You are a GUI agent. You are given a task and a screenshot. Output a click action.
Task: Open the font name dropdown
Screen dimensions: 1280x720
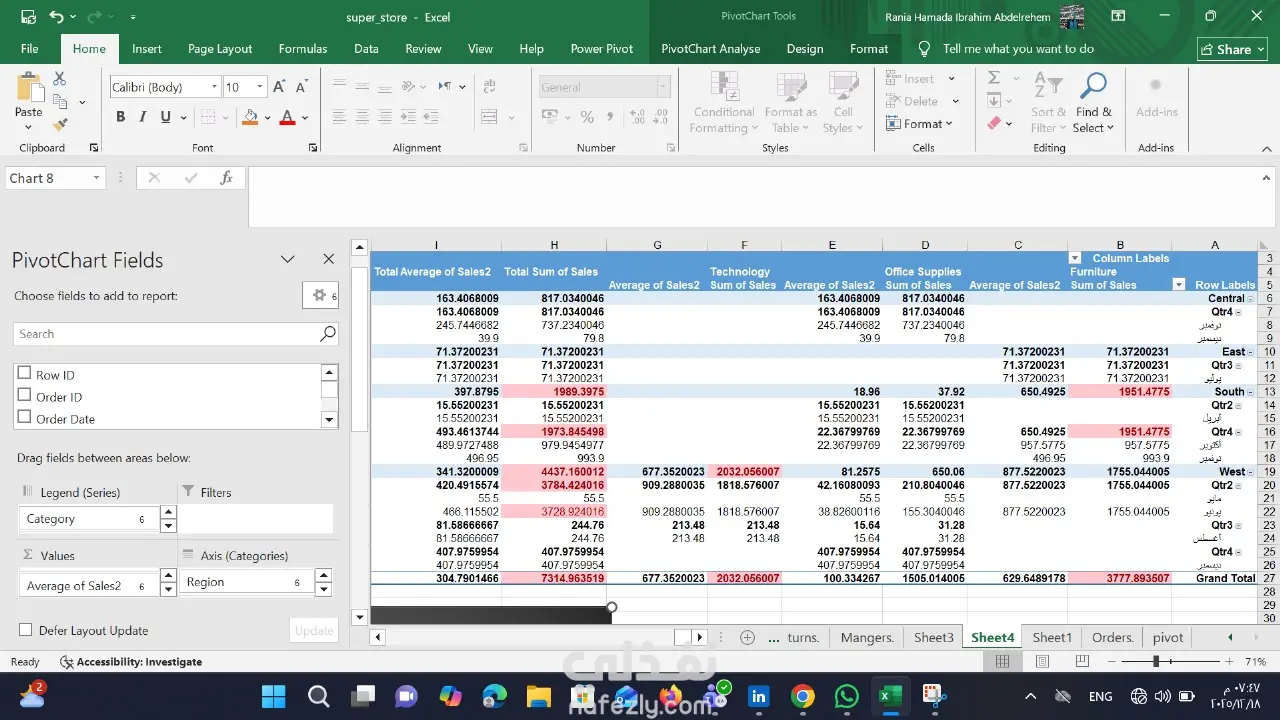214,87
